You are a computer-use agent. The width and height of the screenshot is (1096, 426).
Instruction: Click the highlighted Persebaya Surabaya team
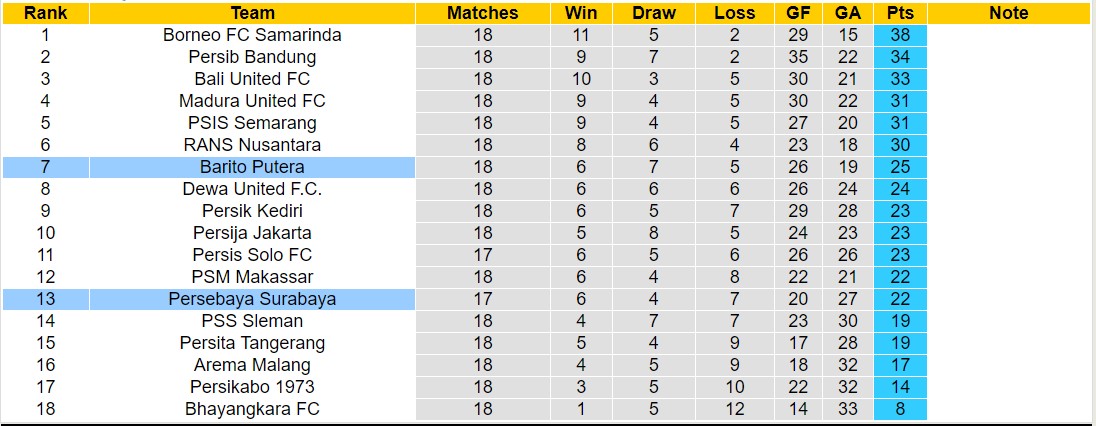[x=252, y=299]
